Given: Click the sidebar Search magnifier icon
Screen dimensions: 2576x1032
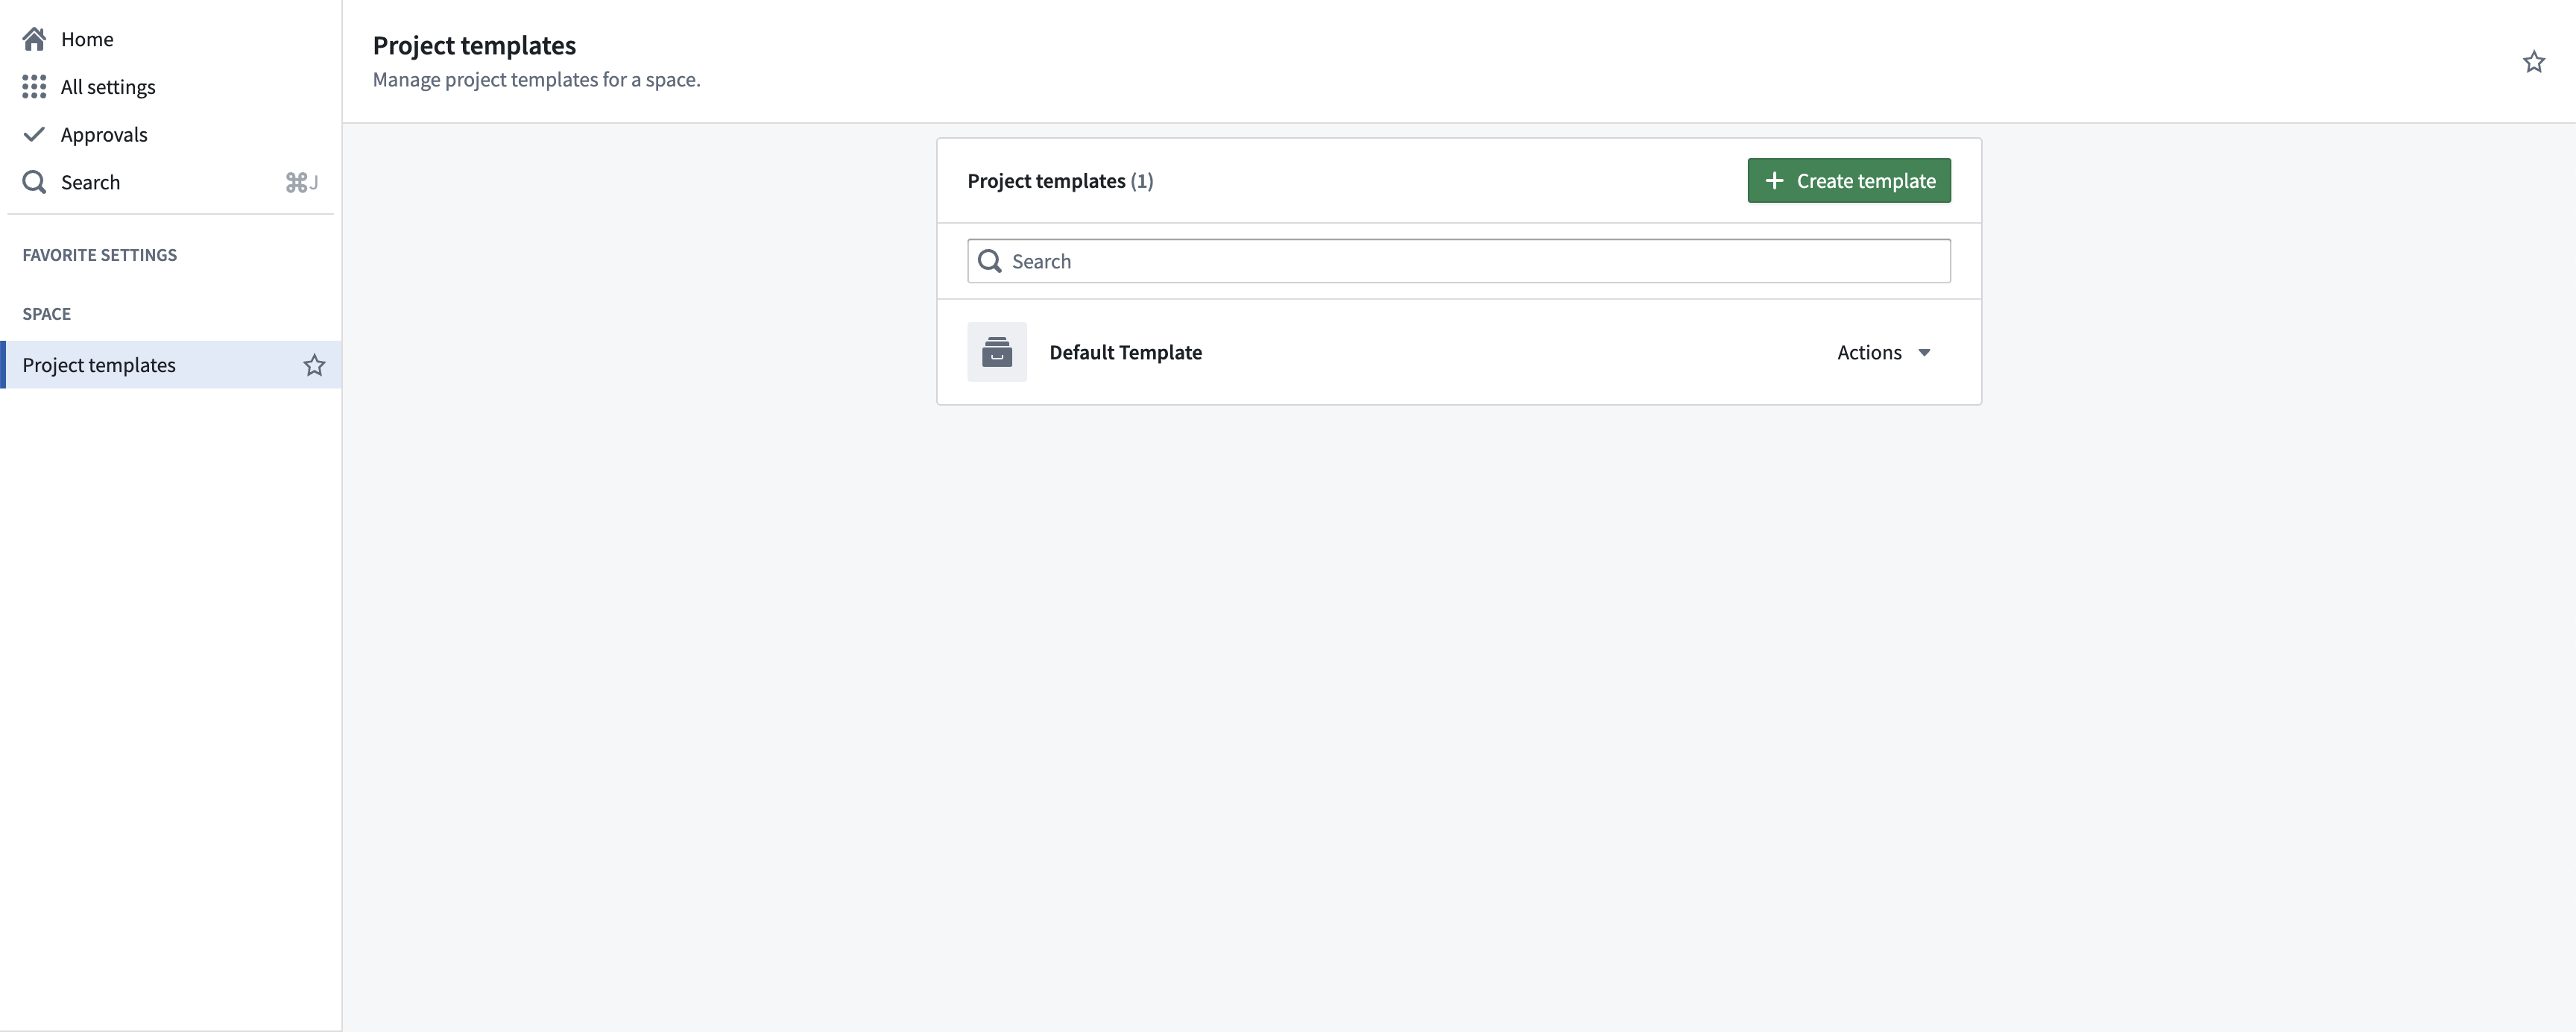Looking at the screenshot, I should 34,182.
